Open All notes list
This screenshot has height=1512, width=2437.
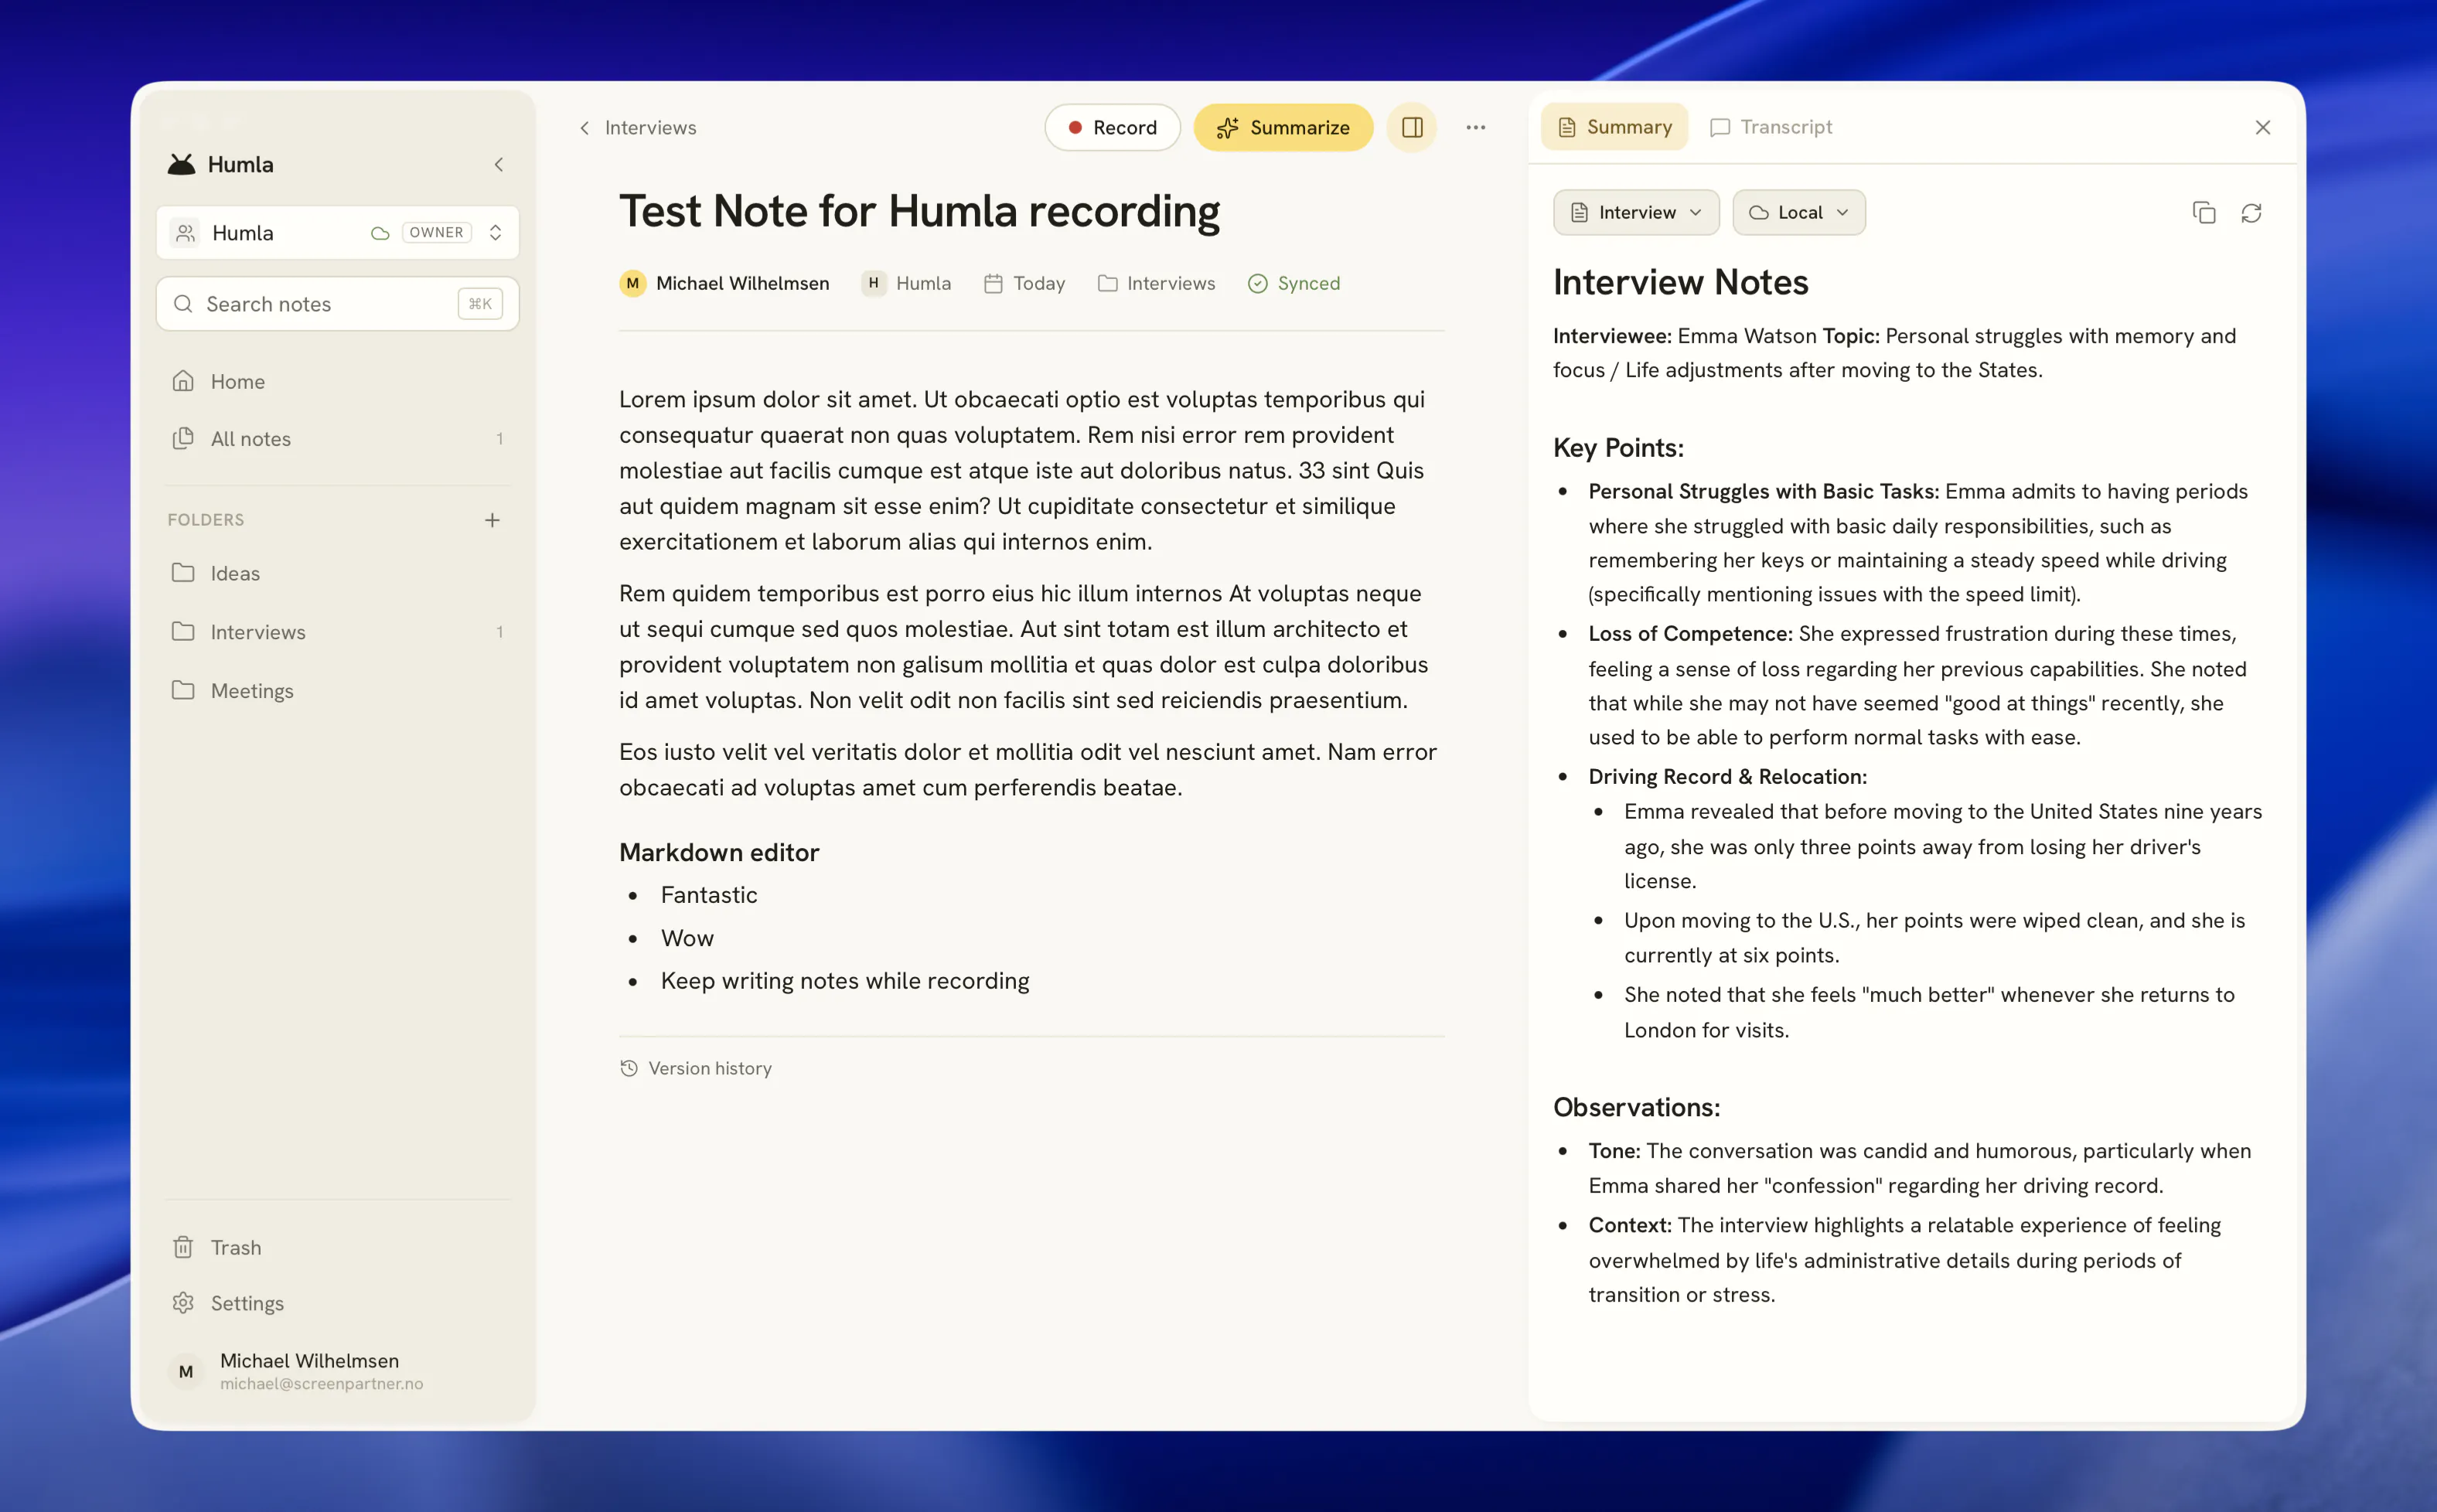338,438
